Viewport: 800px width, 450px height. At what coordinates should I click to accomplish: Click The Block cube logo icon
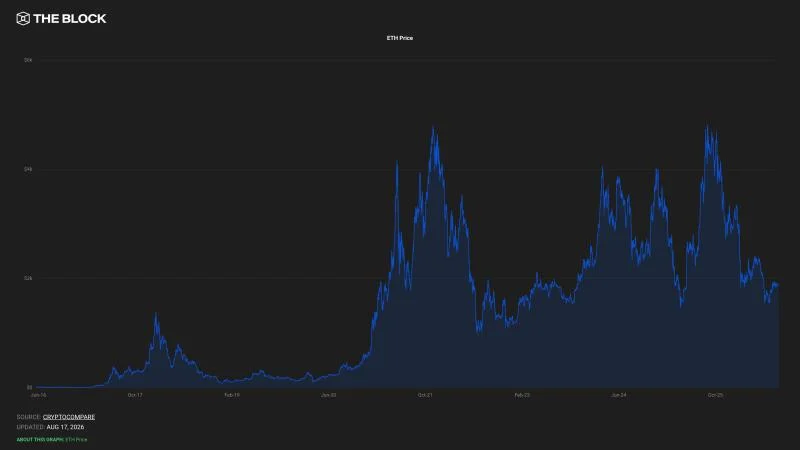tap(23, 19)
